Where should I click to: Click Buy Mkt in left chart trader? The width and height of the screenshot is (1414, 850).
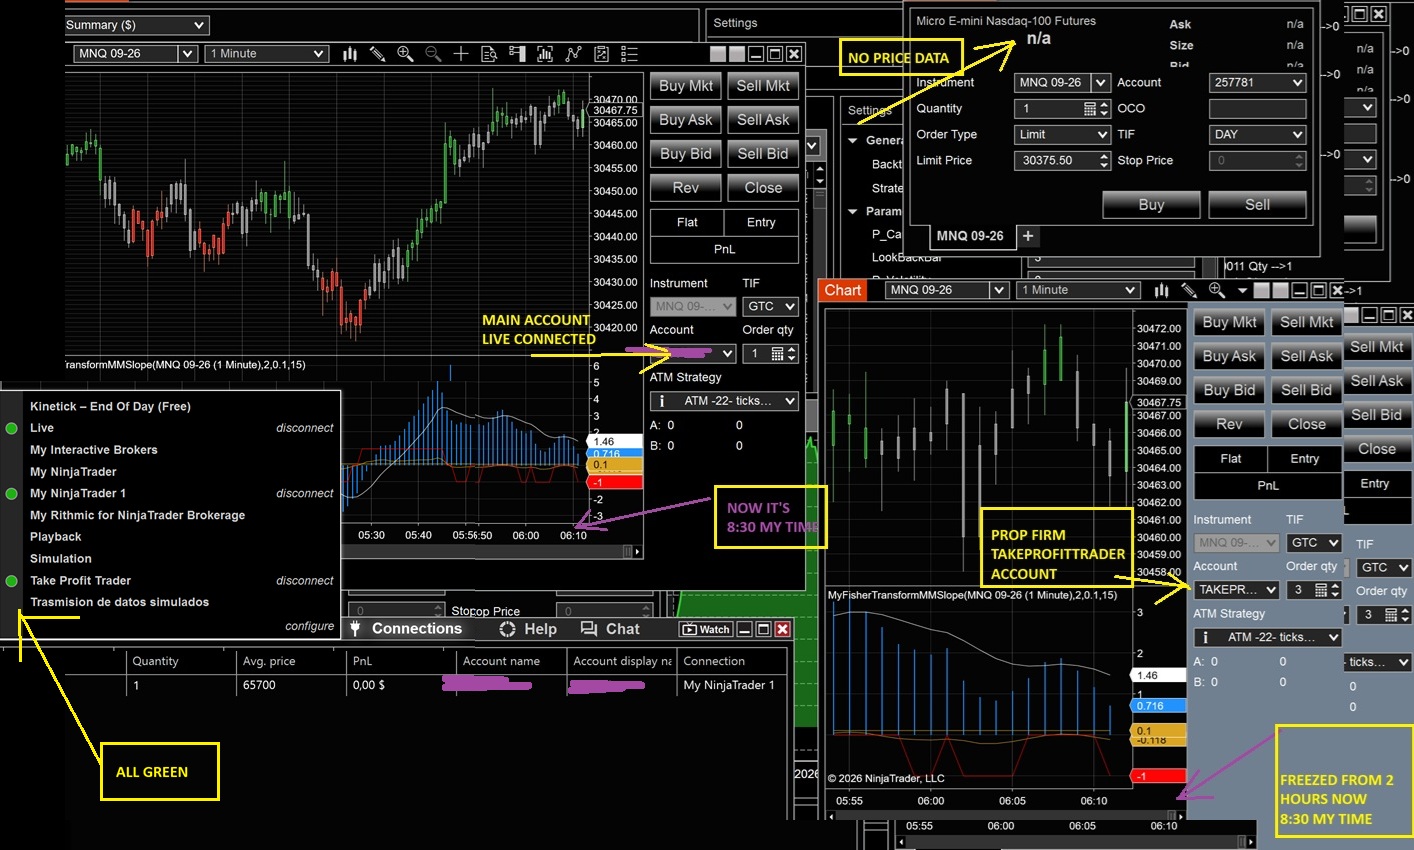(686, 86)
